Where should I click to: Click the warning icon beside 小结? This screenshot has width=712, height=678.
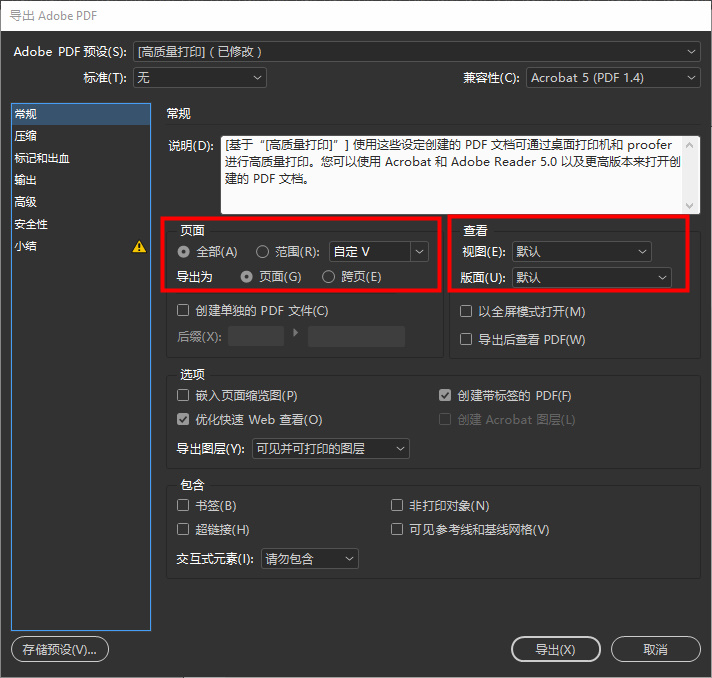[140, 247]
